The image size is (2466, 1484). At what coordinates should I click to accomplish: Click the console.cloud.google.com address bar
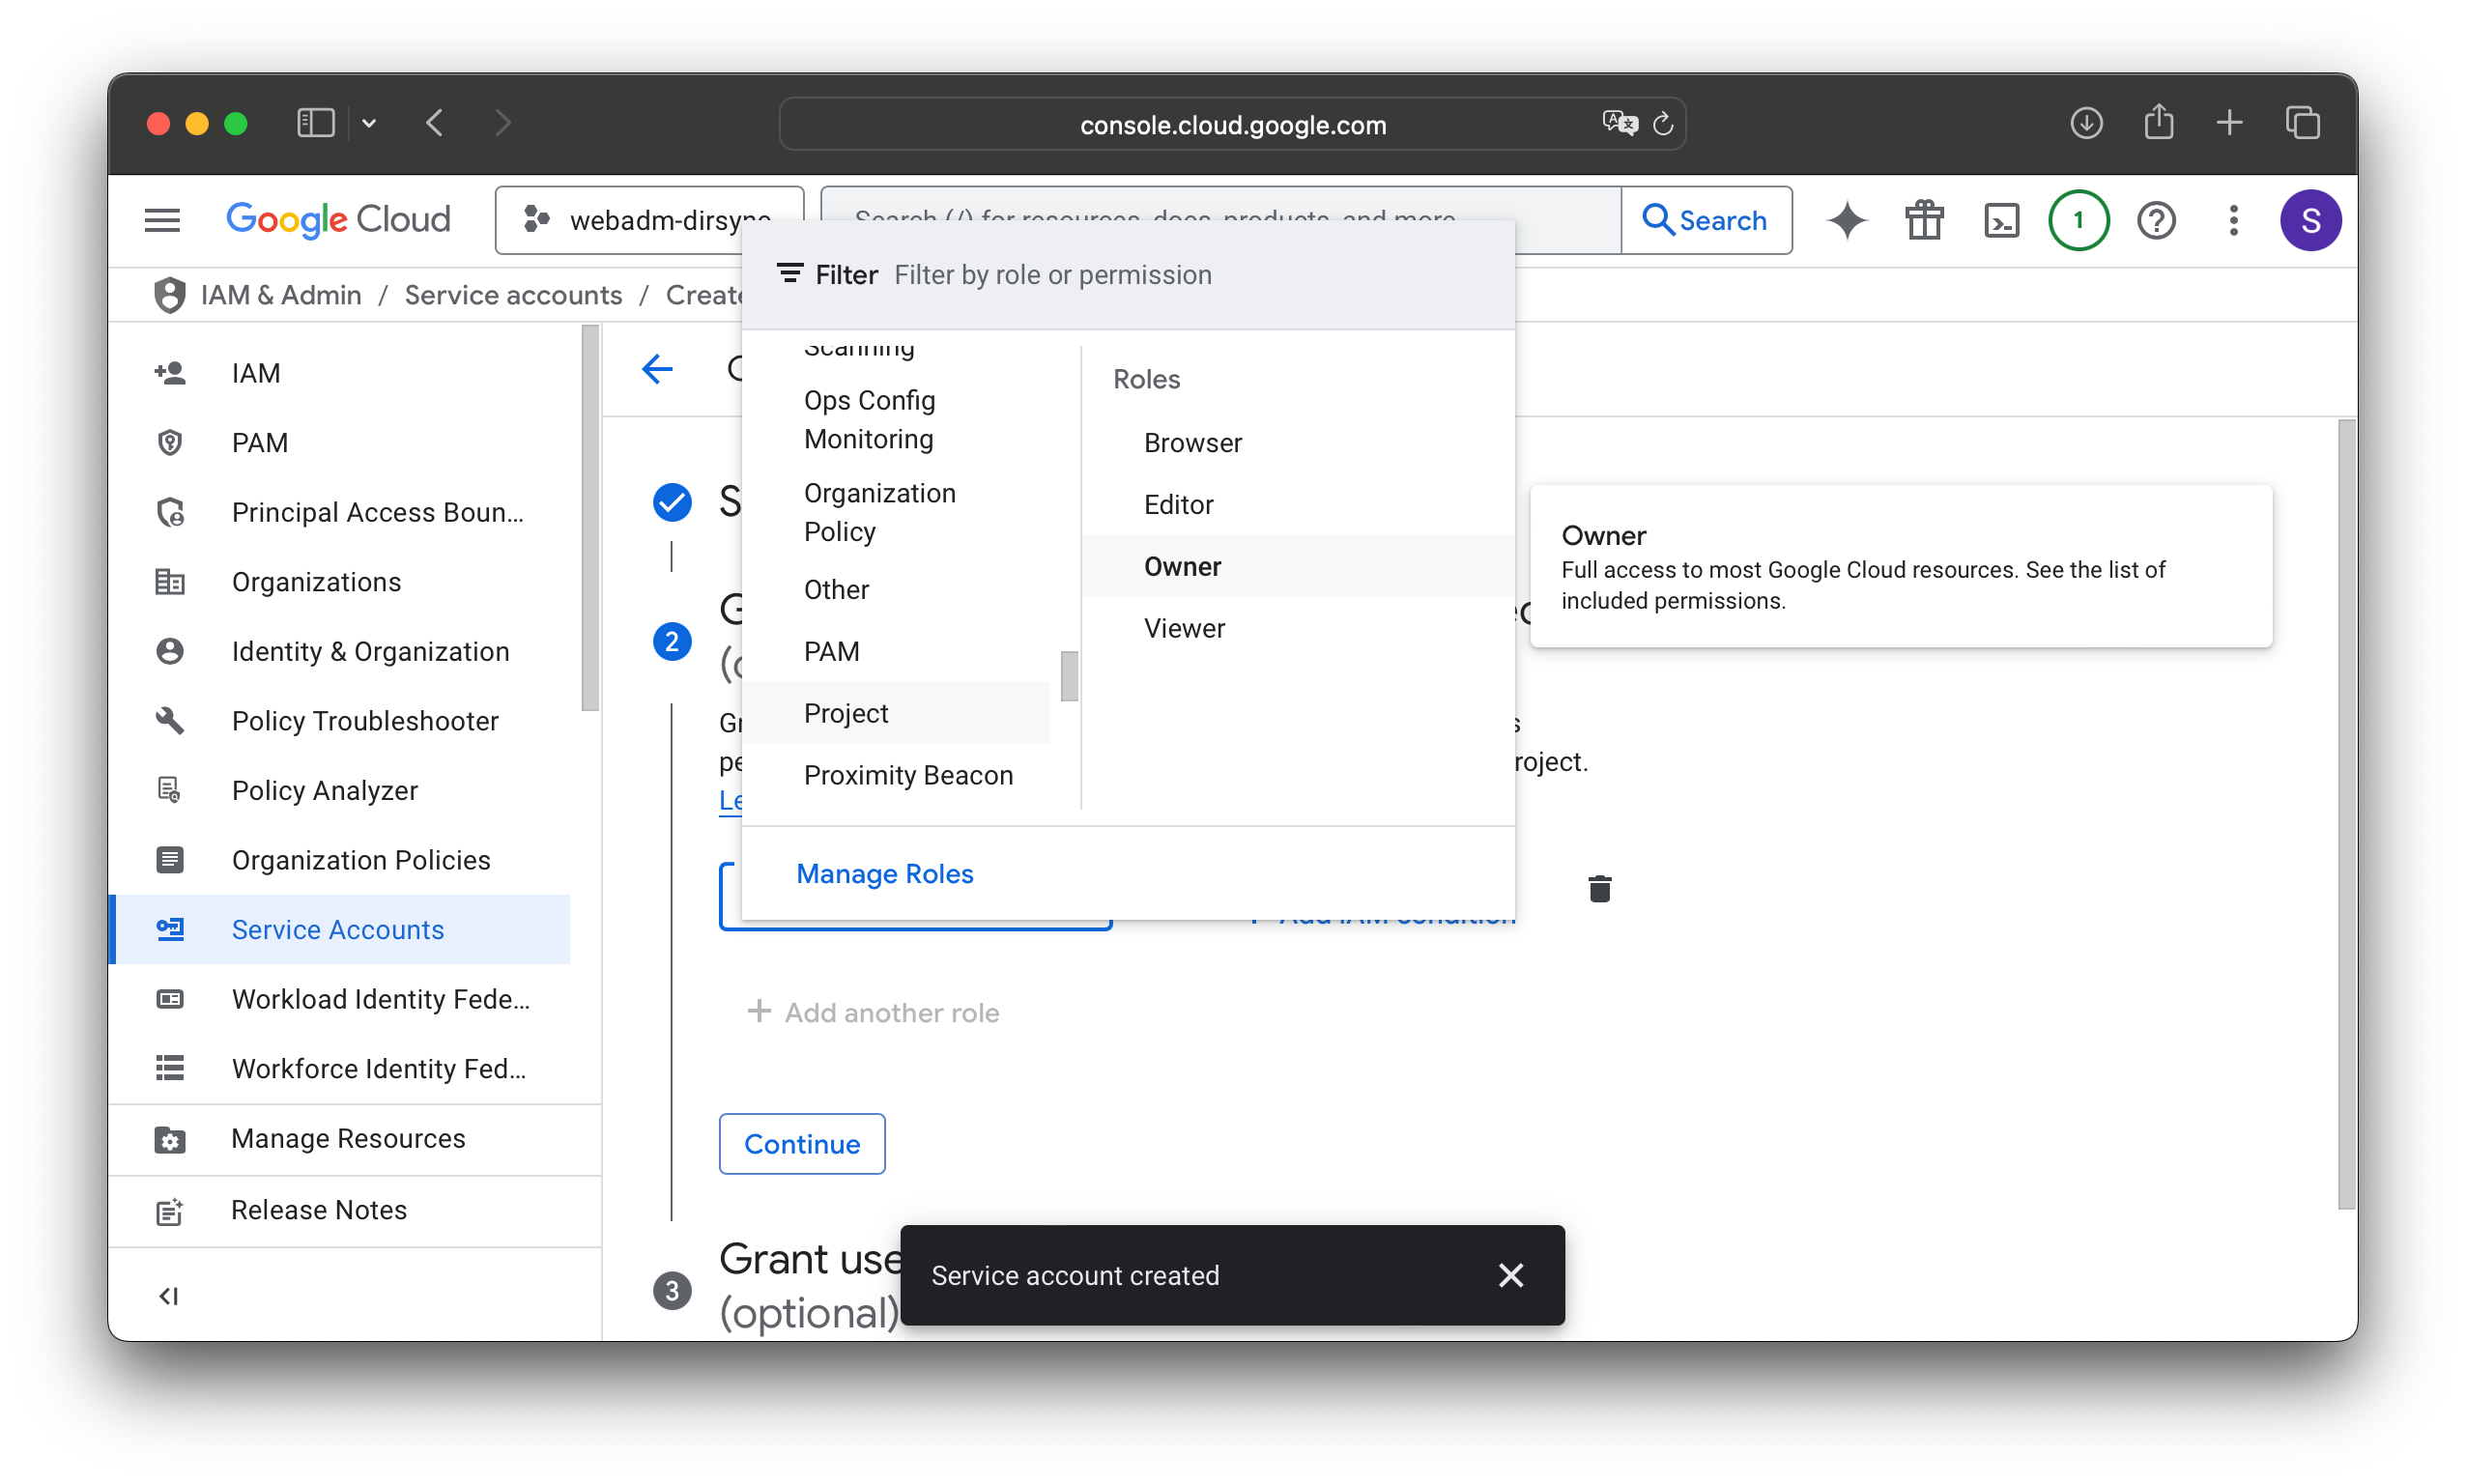[x=1232, y=124]
